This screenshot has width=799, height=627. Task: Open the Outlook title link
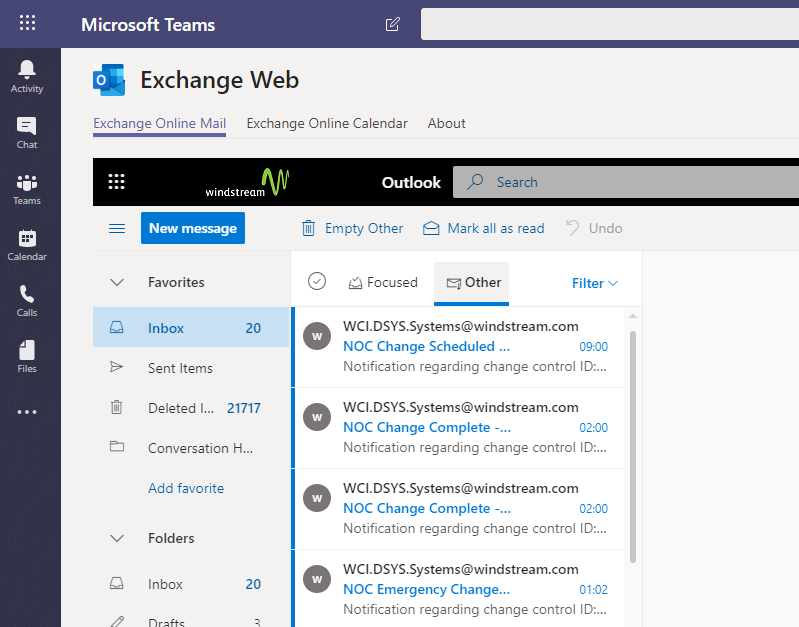(411, 182)
